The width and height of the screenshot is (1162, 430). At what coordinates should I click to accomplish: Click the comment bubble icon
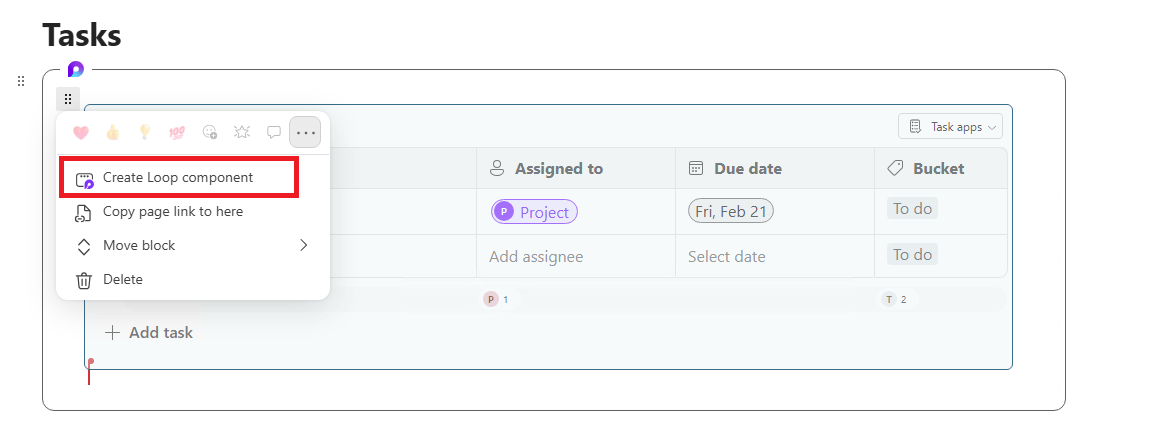(x=273, y=132)
